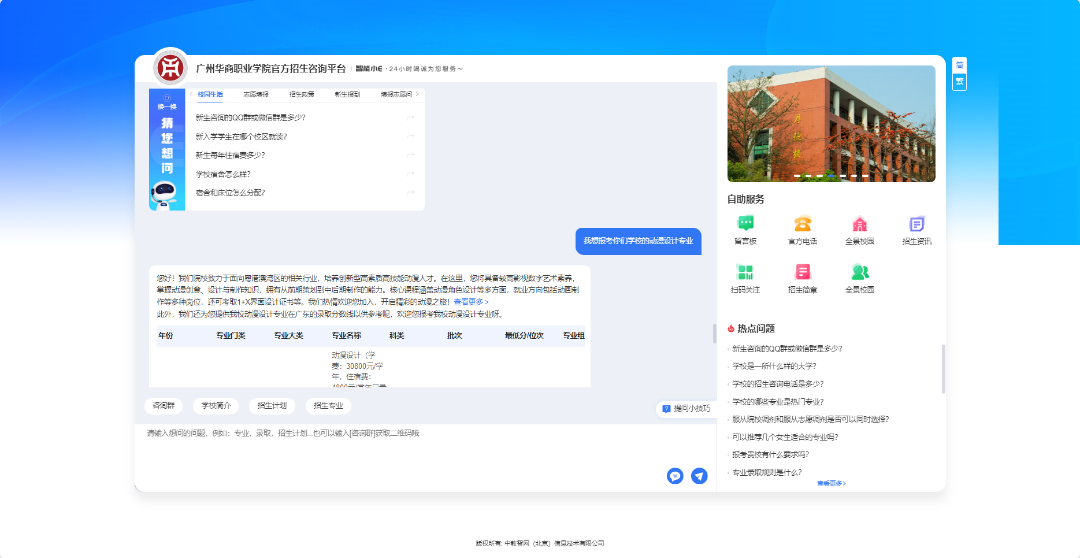Expand the answer via 查看更多 link
Screen dimensions: 1080x558
coord(471,301)
